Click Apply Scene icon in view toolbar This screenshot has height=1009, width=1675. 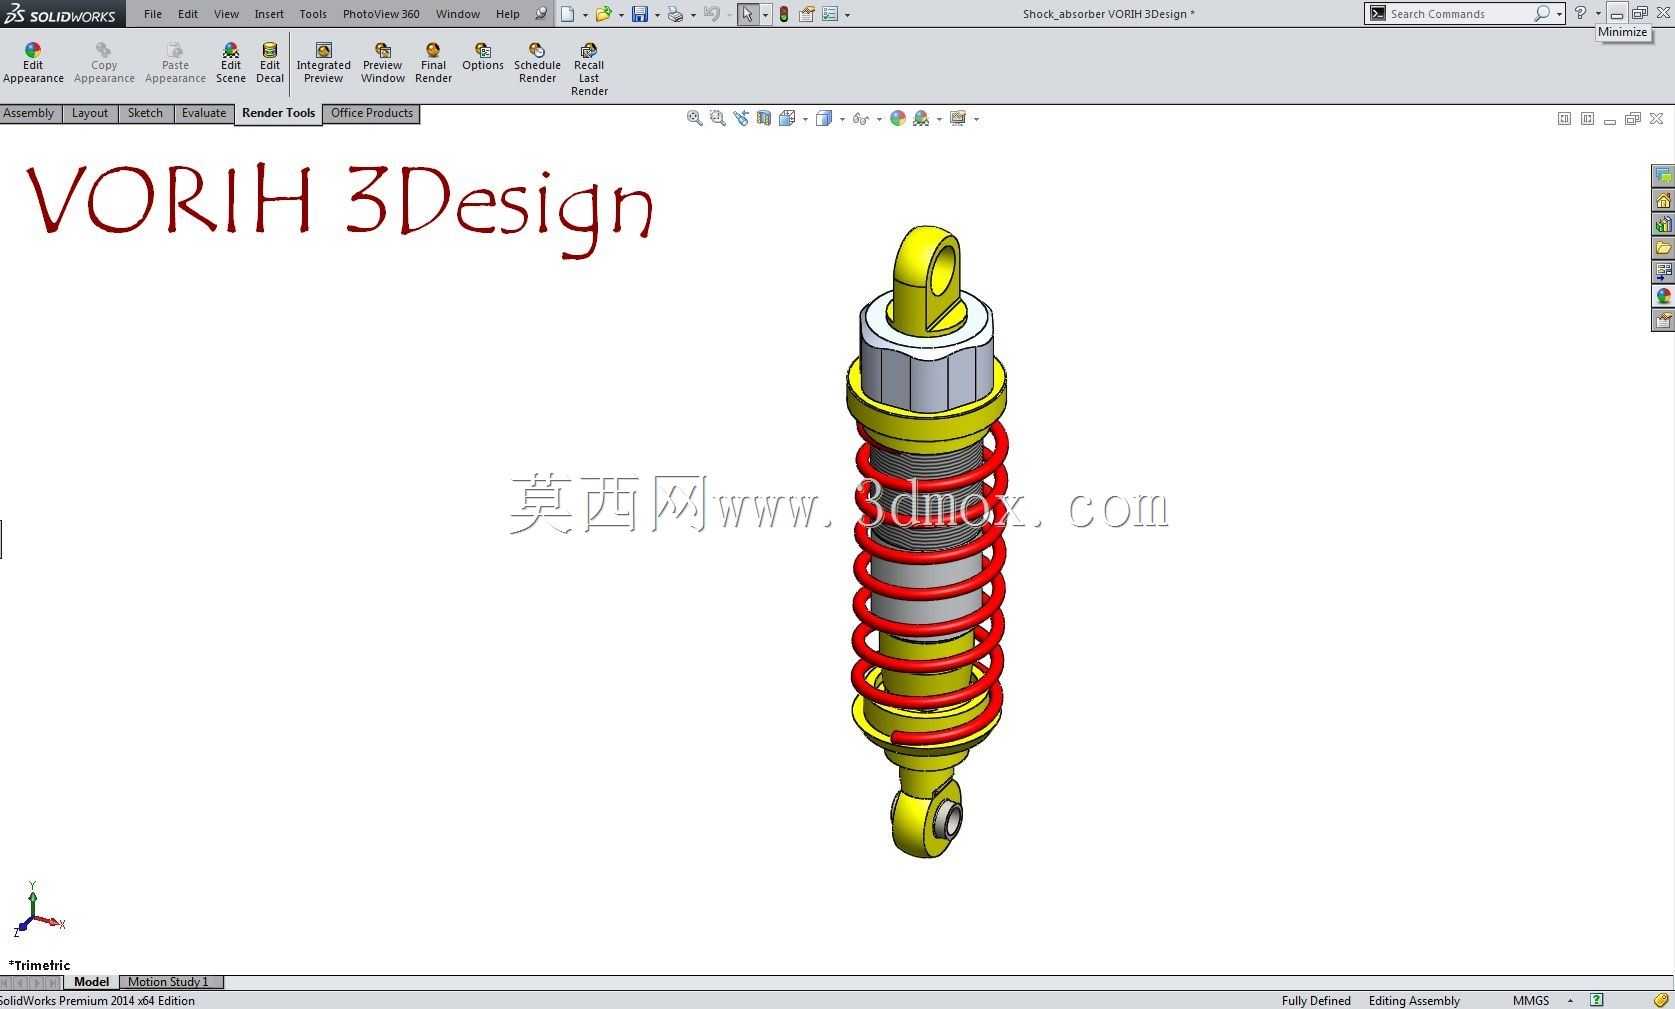point(921,118)
